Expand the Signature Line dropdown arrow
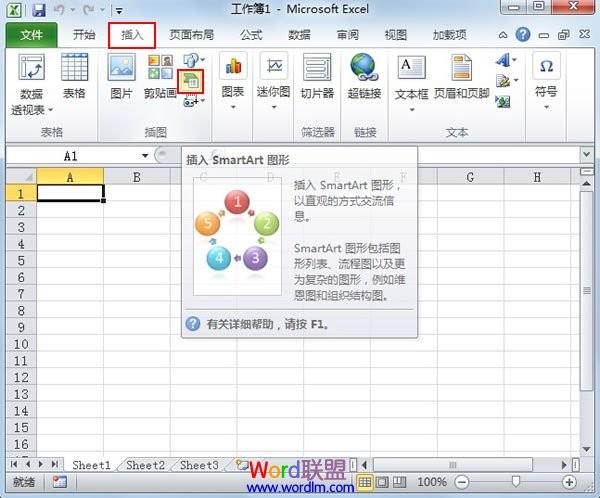 516,80
